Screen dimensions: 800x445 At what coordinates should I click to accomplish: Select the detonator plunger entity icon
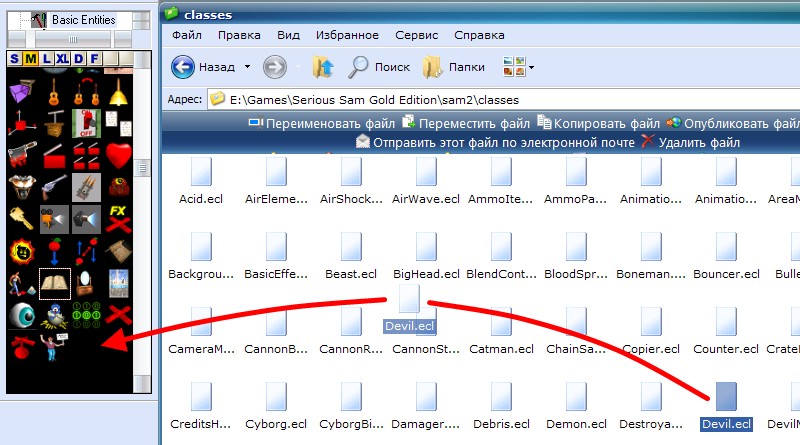click(54, 123)
